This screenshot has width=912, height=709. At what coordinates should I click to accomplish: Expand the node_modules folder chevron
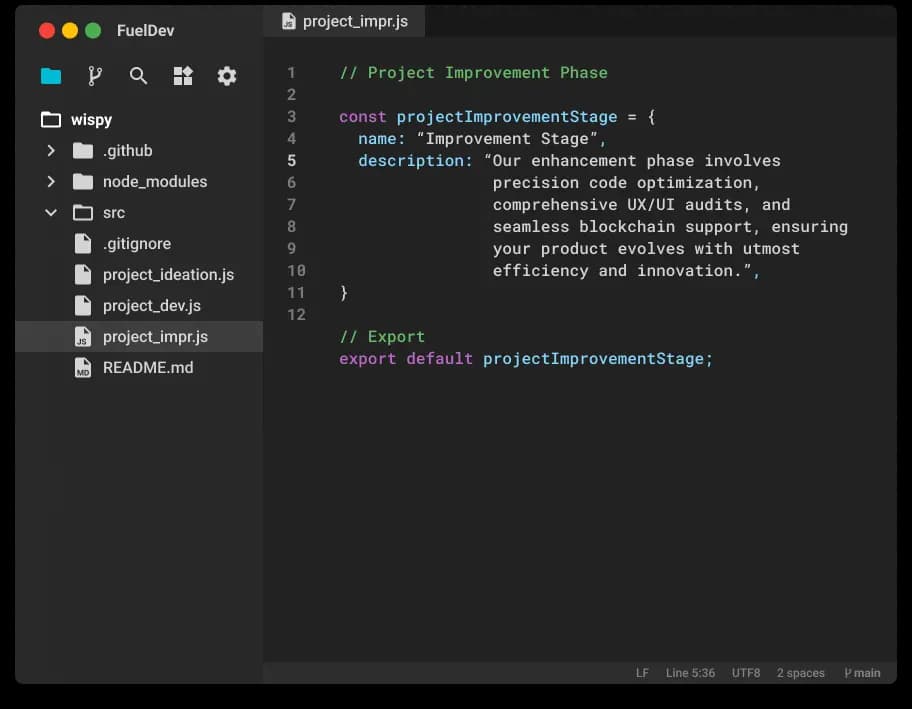click(51, 182)
